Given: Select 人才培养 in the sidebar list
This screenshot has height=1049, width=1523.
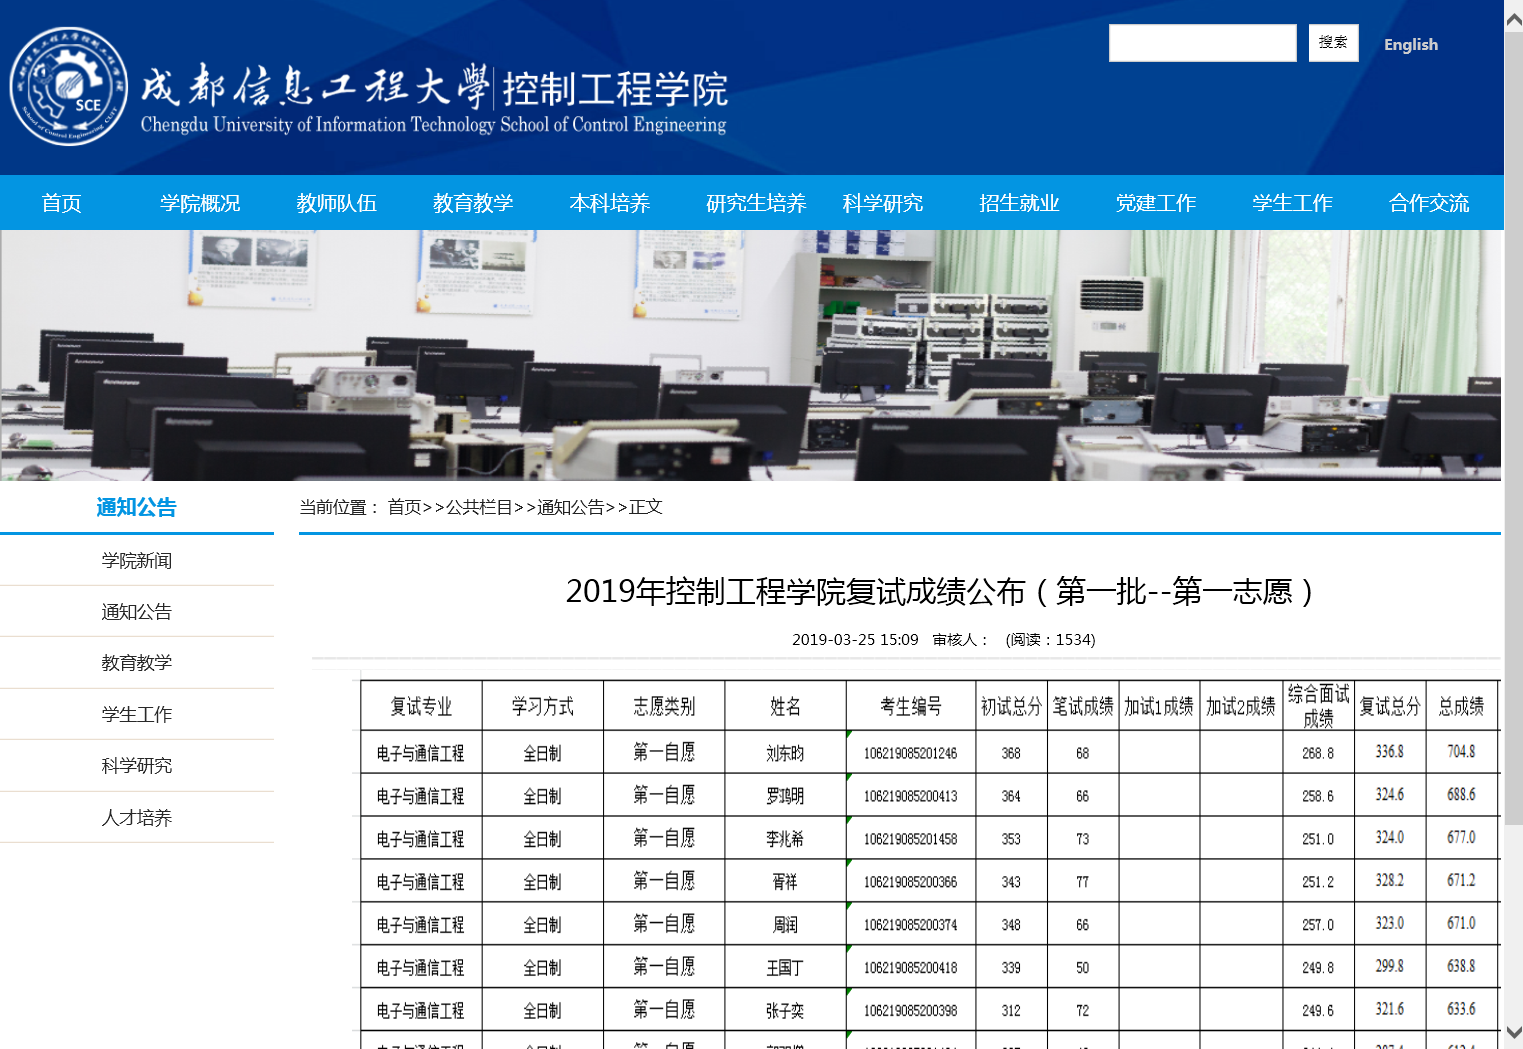Looking at the screenshot, I should (x=137, y=818).
